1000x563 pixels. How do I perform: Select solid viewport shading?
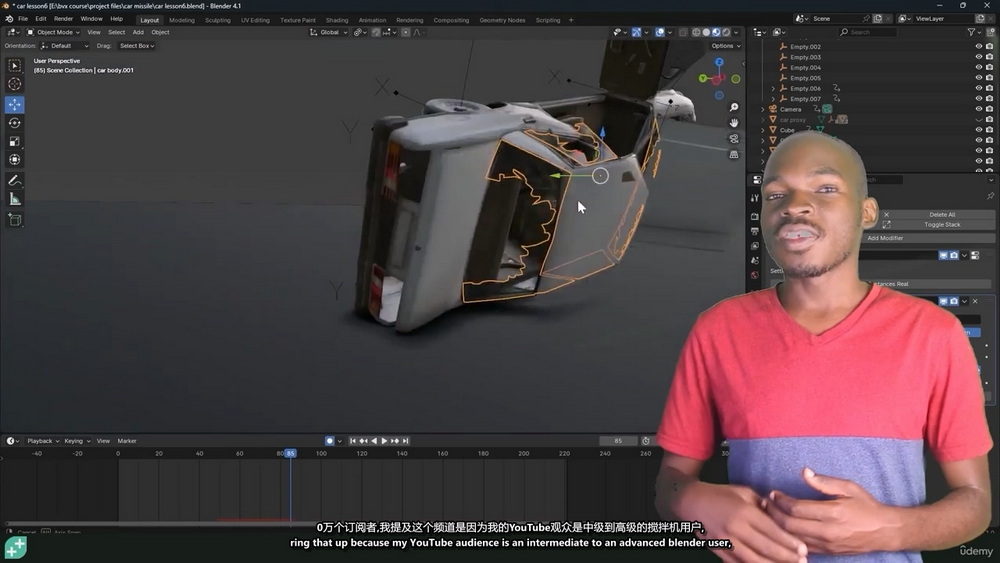pyautogui.click(x=706, y=32)
